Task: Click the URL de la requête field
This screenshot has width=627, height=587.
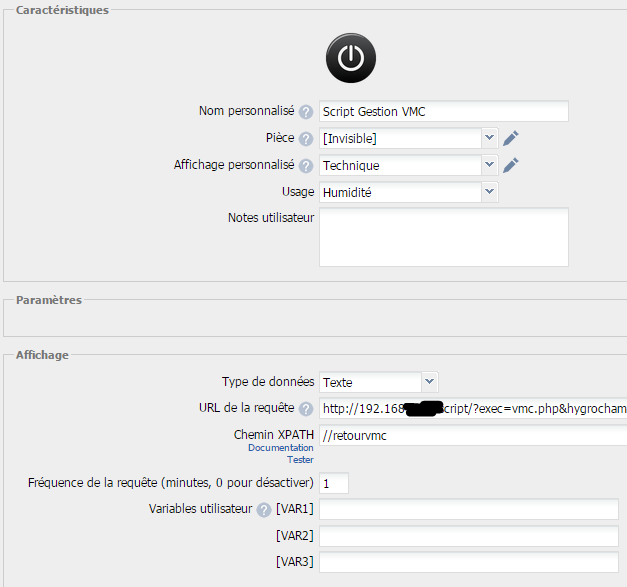Action: click(472, 409)
